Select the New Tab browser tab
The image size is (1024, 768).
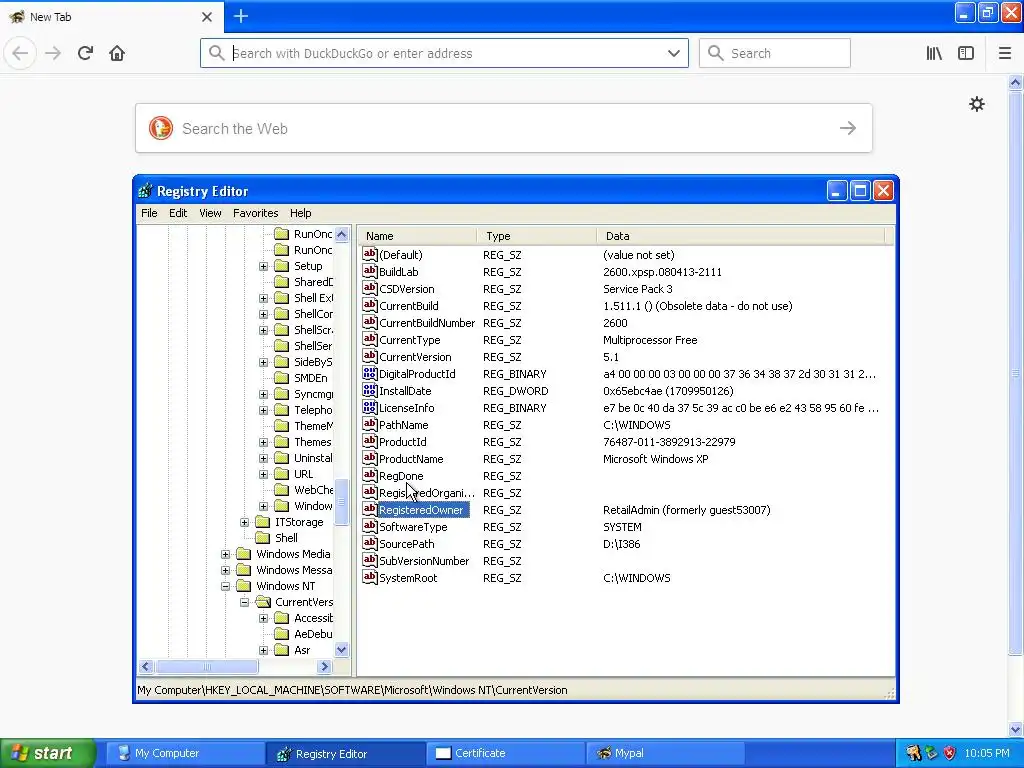[111, 17]
